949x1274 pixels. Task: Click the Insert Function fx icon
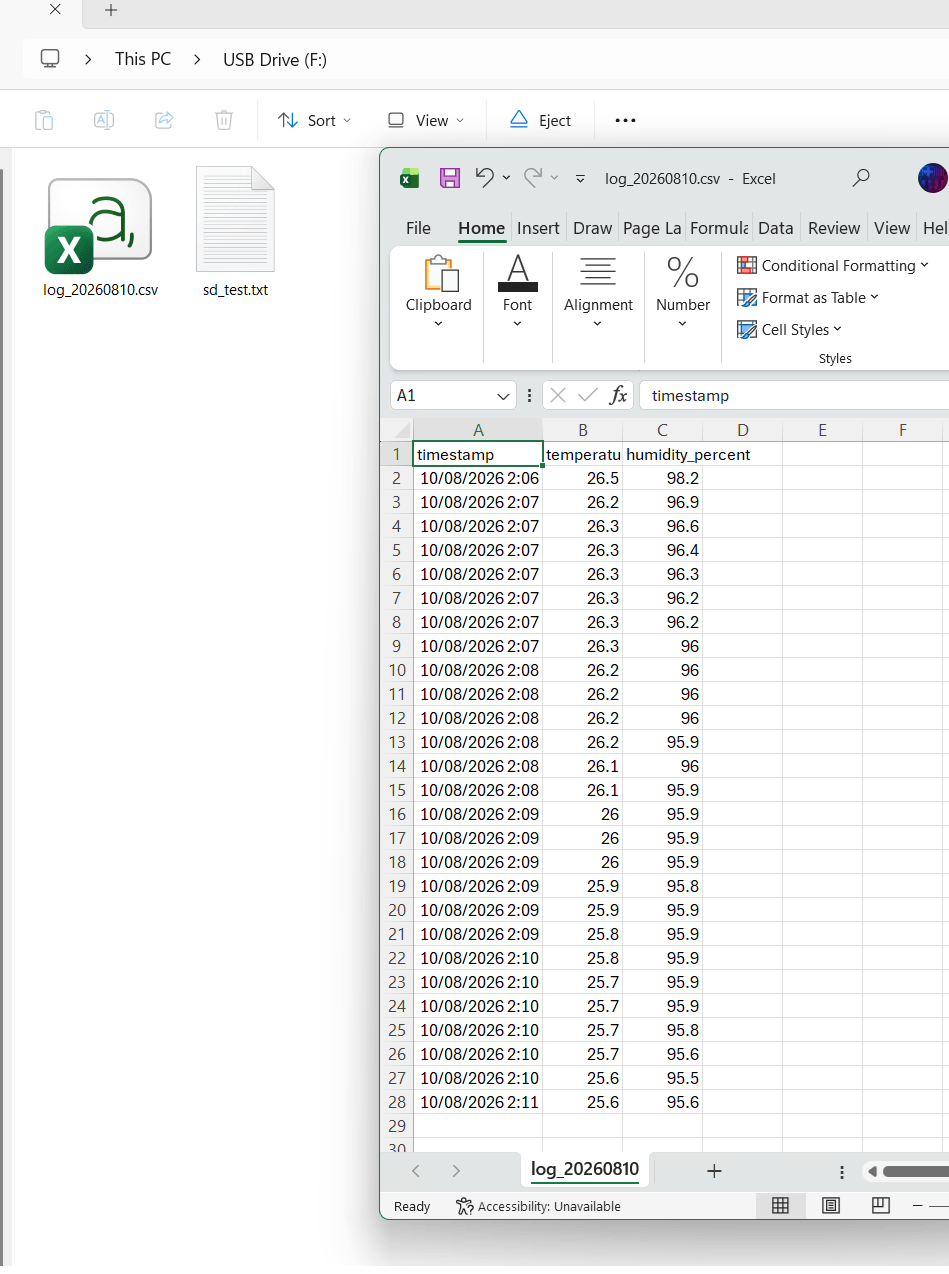tap(619, 395)
